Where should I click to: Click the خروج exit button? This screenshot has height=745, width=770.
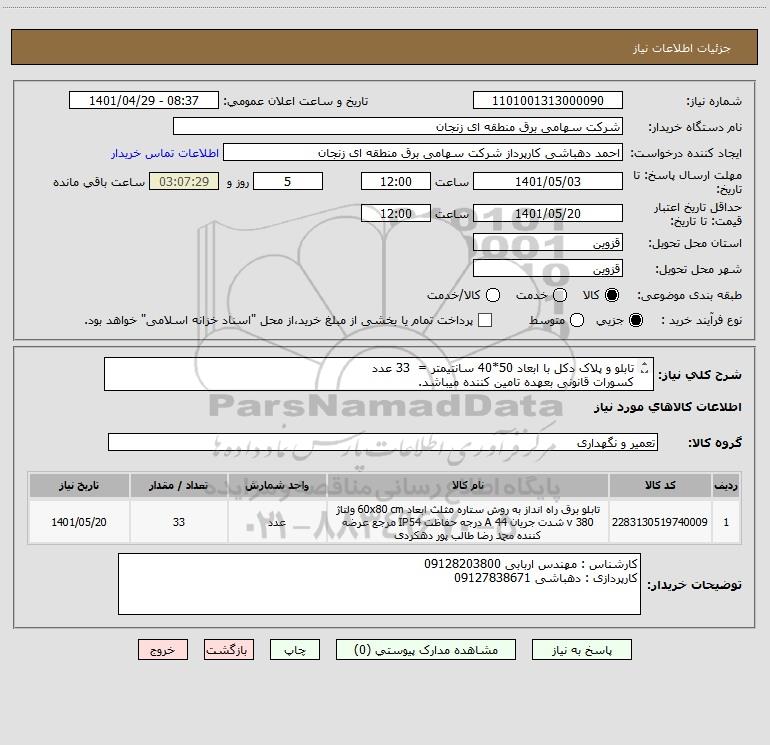point(163,650)
